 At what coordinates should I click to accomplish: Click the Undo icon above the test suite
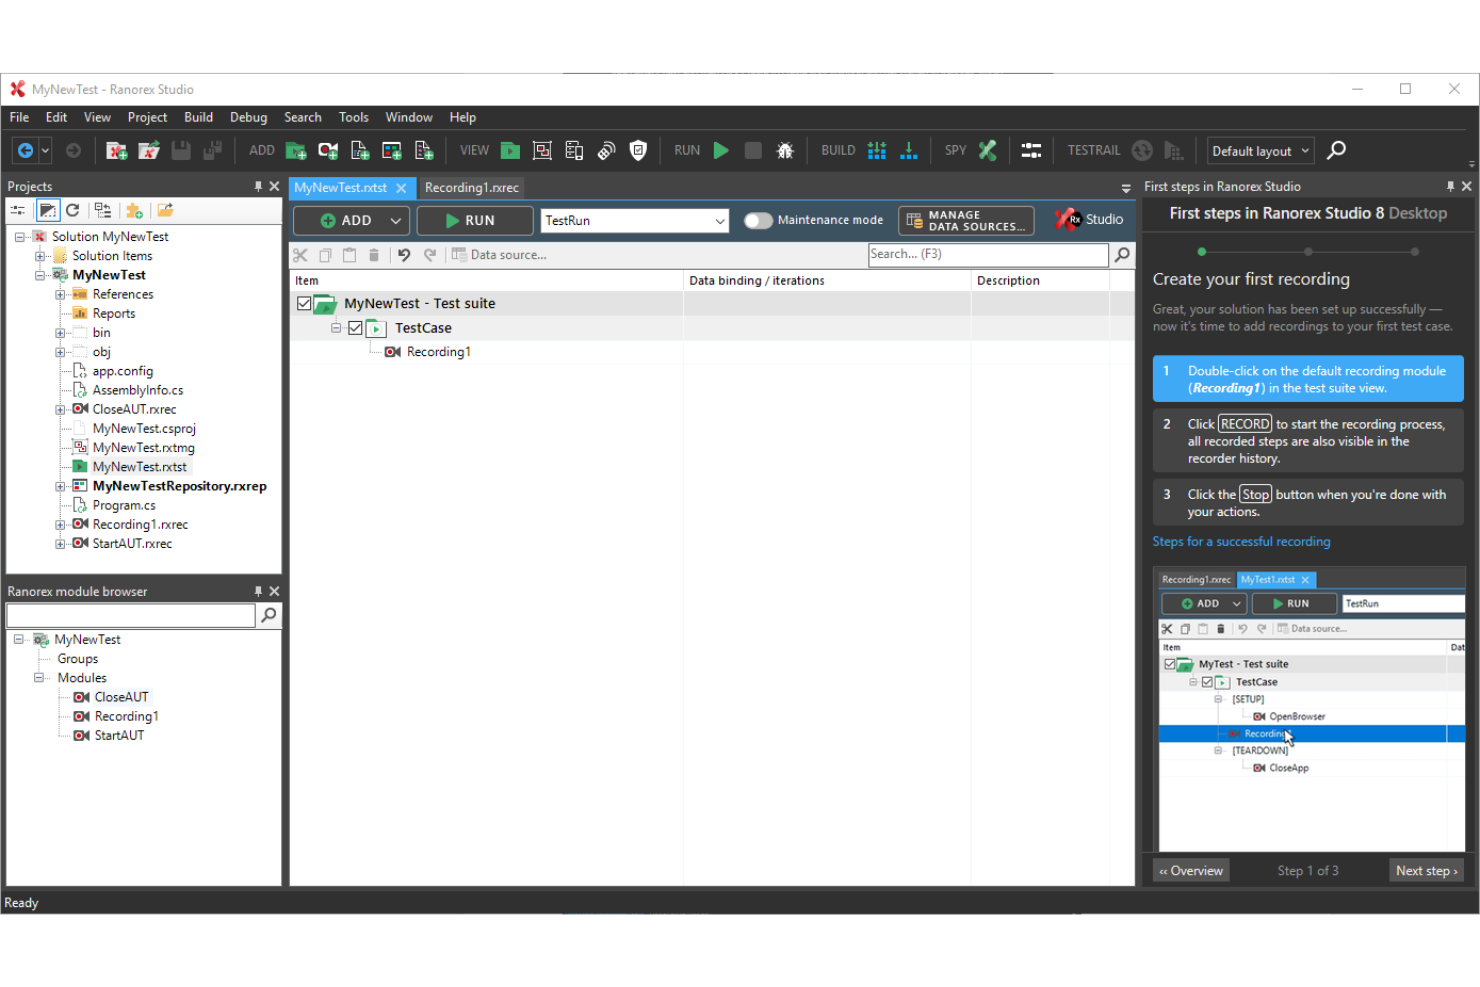403,254
